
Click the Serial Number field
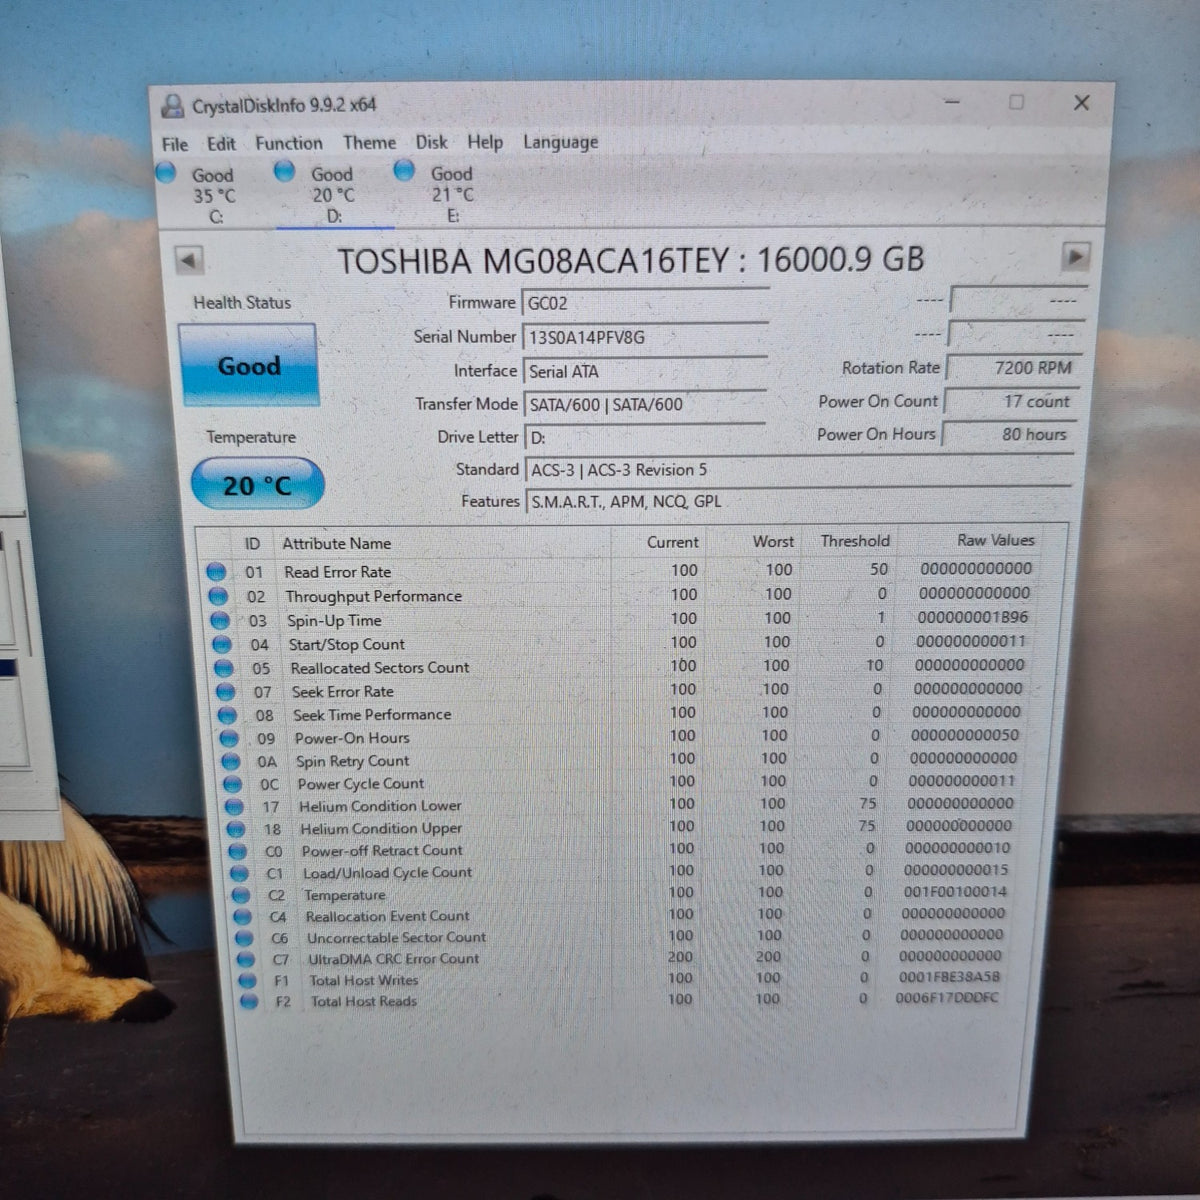[x=645, y=337]
